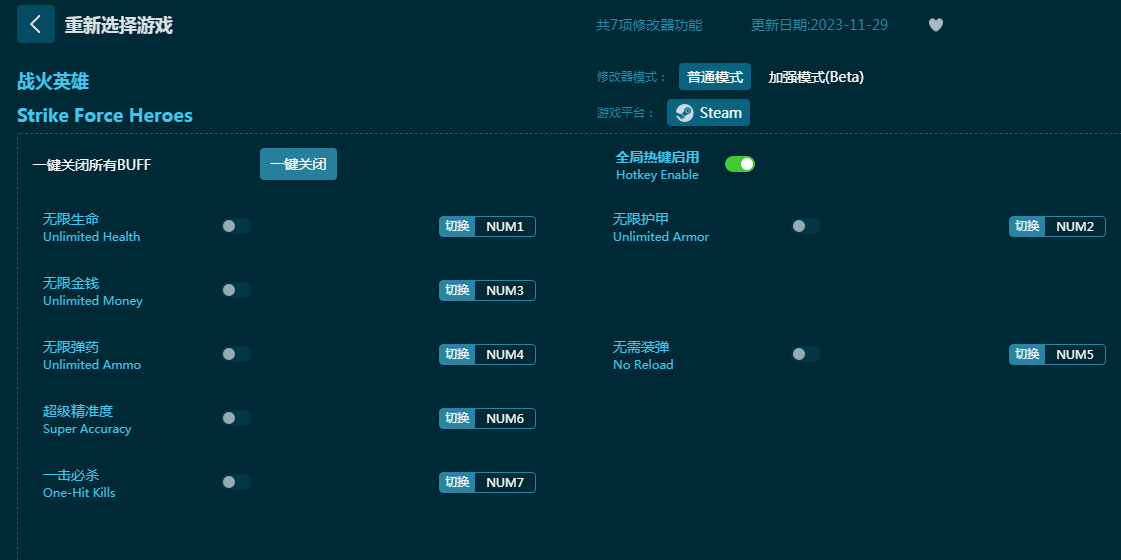
Task: Click the 更新日期:2023-11-29 text
Action: click(819, 25)
